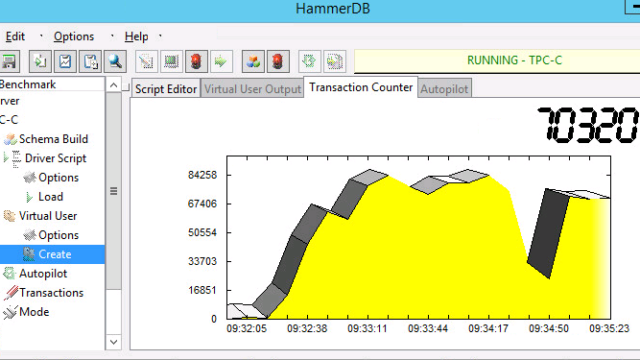Viewport: 640px width, 360px height.
Task: Click the last toolbar icon with green arrow page
Action: click(x=335, y=62)
